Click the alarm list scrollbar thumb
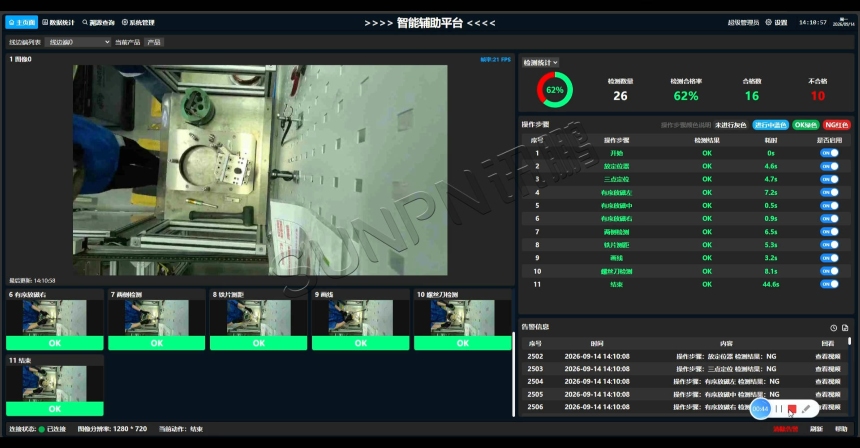 click(850, 341)
